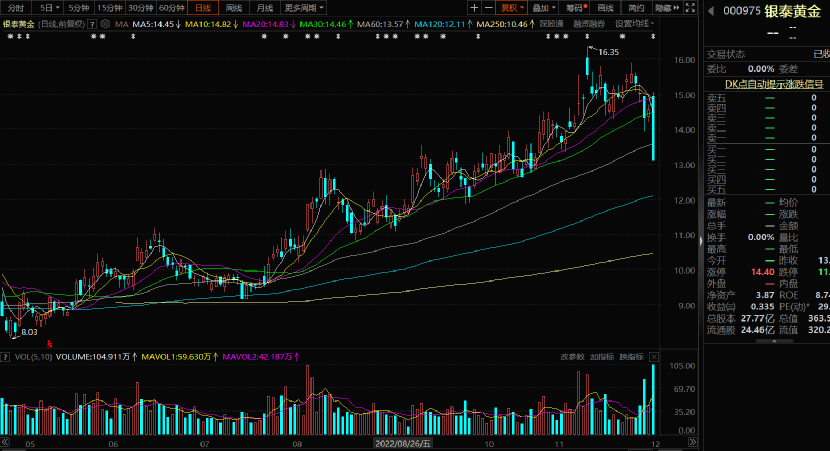Zoom in chart with plus button
The width and height of the screenshot is (830, 451).
[x=474, y=8]
